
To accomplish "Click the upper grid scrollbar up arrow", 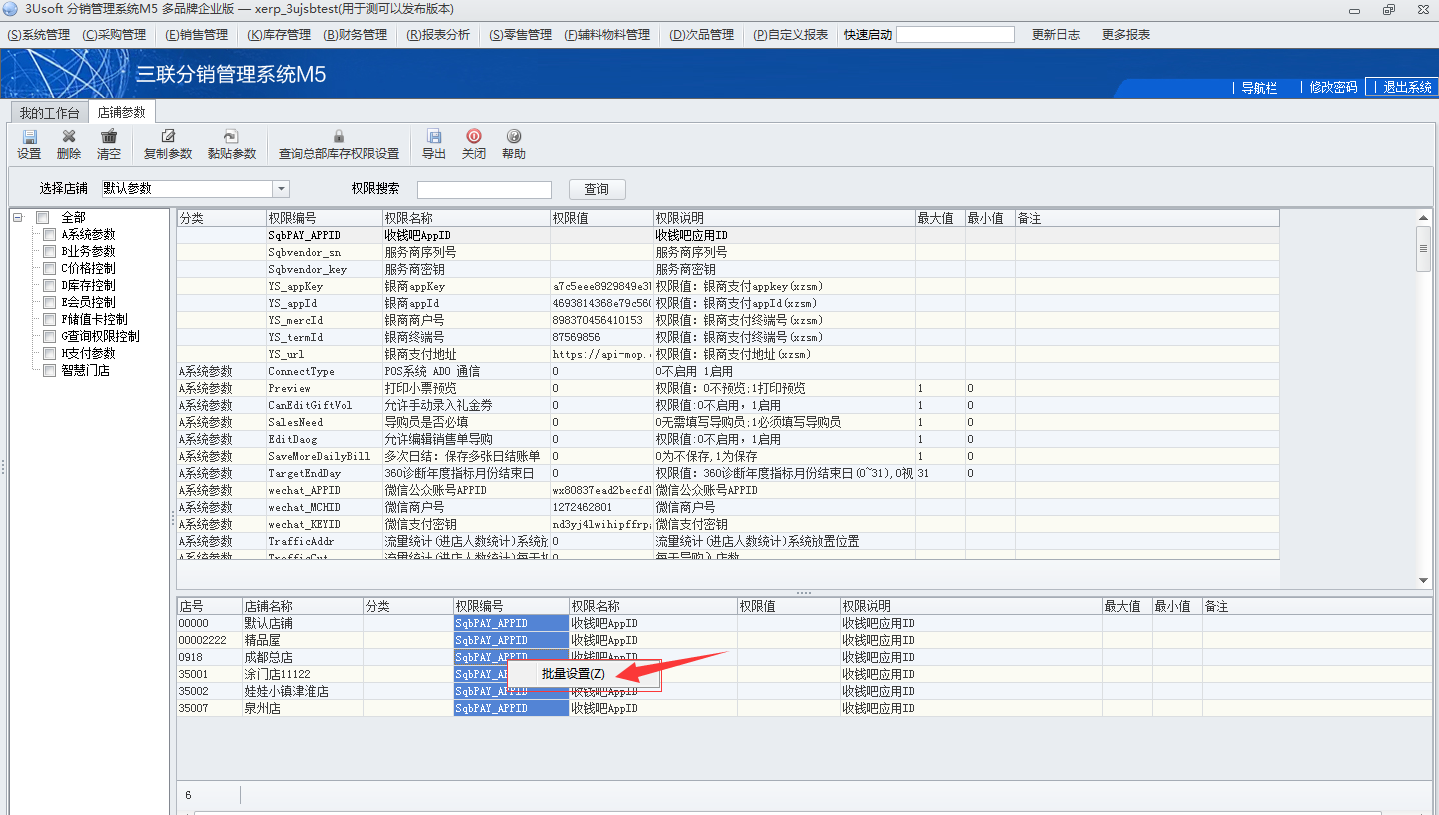I will [x=1424, y=217].
